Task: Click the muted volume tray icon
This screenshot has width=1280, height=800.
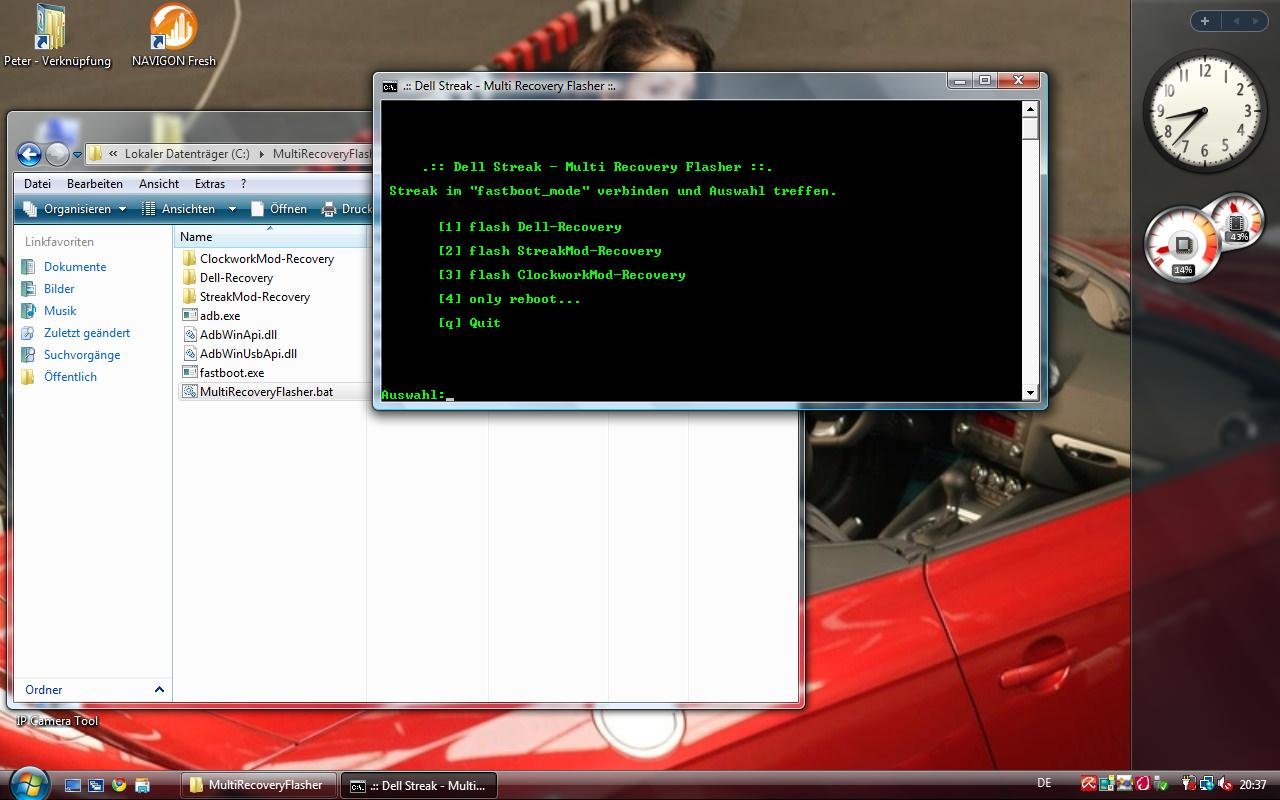Action: coord(1225,784)
